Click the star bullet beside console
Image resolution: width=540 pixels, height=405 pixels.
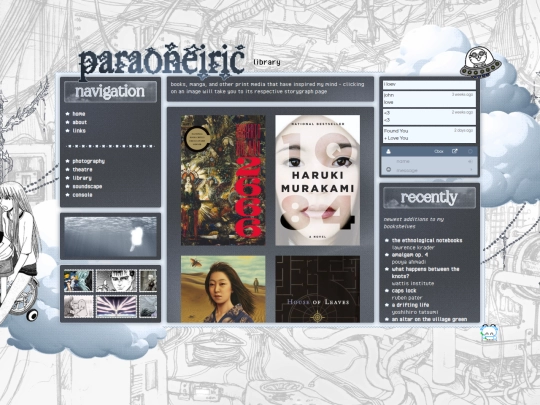[x=68, y=195]
